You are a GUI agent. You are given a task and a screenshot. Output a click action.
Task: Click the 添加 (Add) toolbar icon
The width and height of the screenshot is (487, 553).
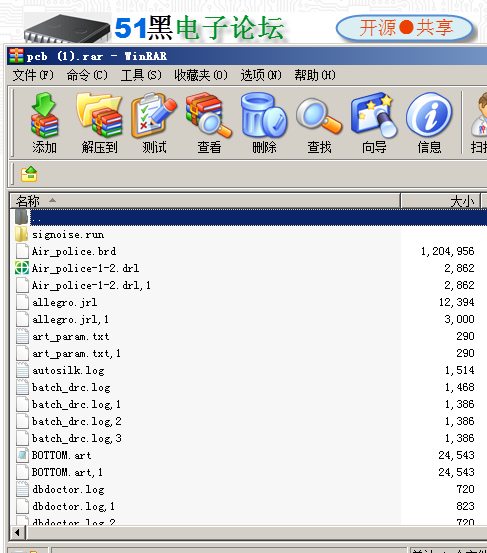(44, 123)
